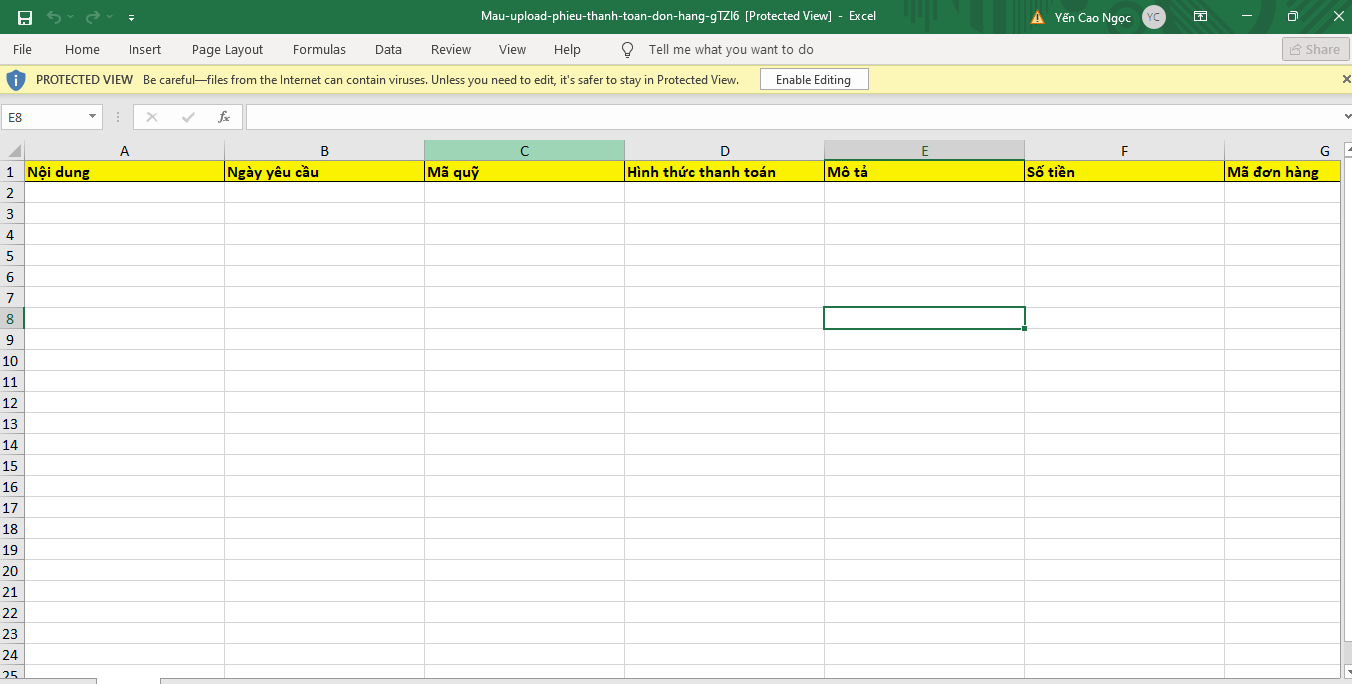Close the Protected View message bar

click(1345, 79)
